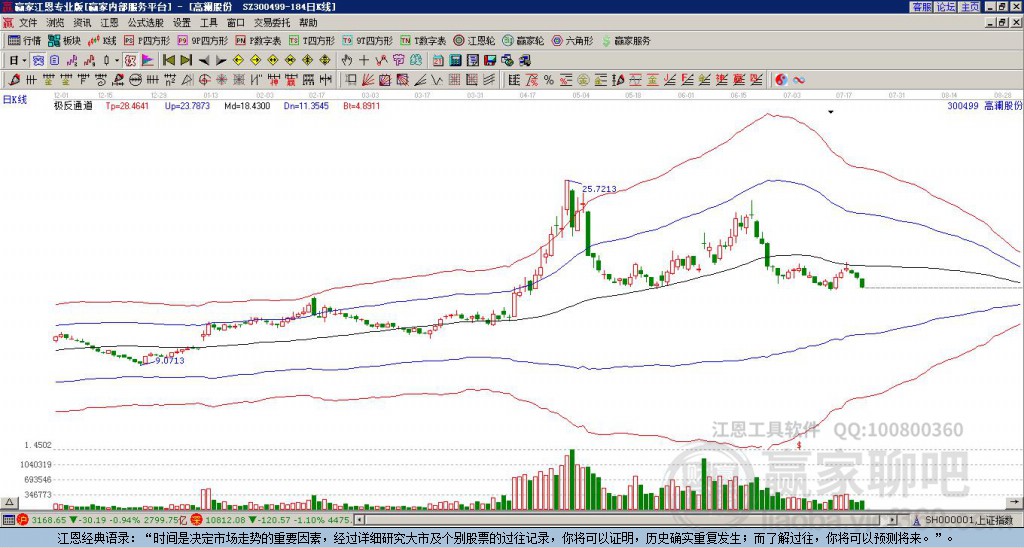The height and width of the screenshot is (548, 1024).
Task: Click the 客服 button in title bar
Action: click(921, 7)
